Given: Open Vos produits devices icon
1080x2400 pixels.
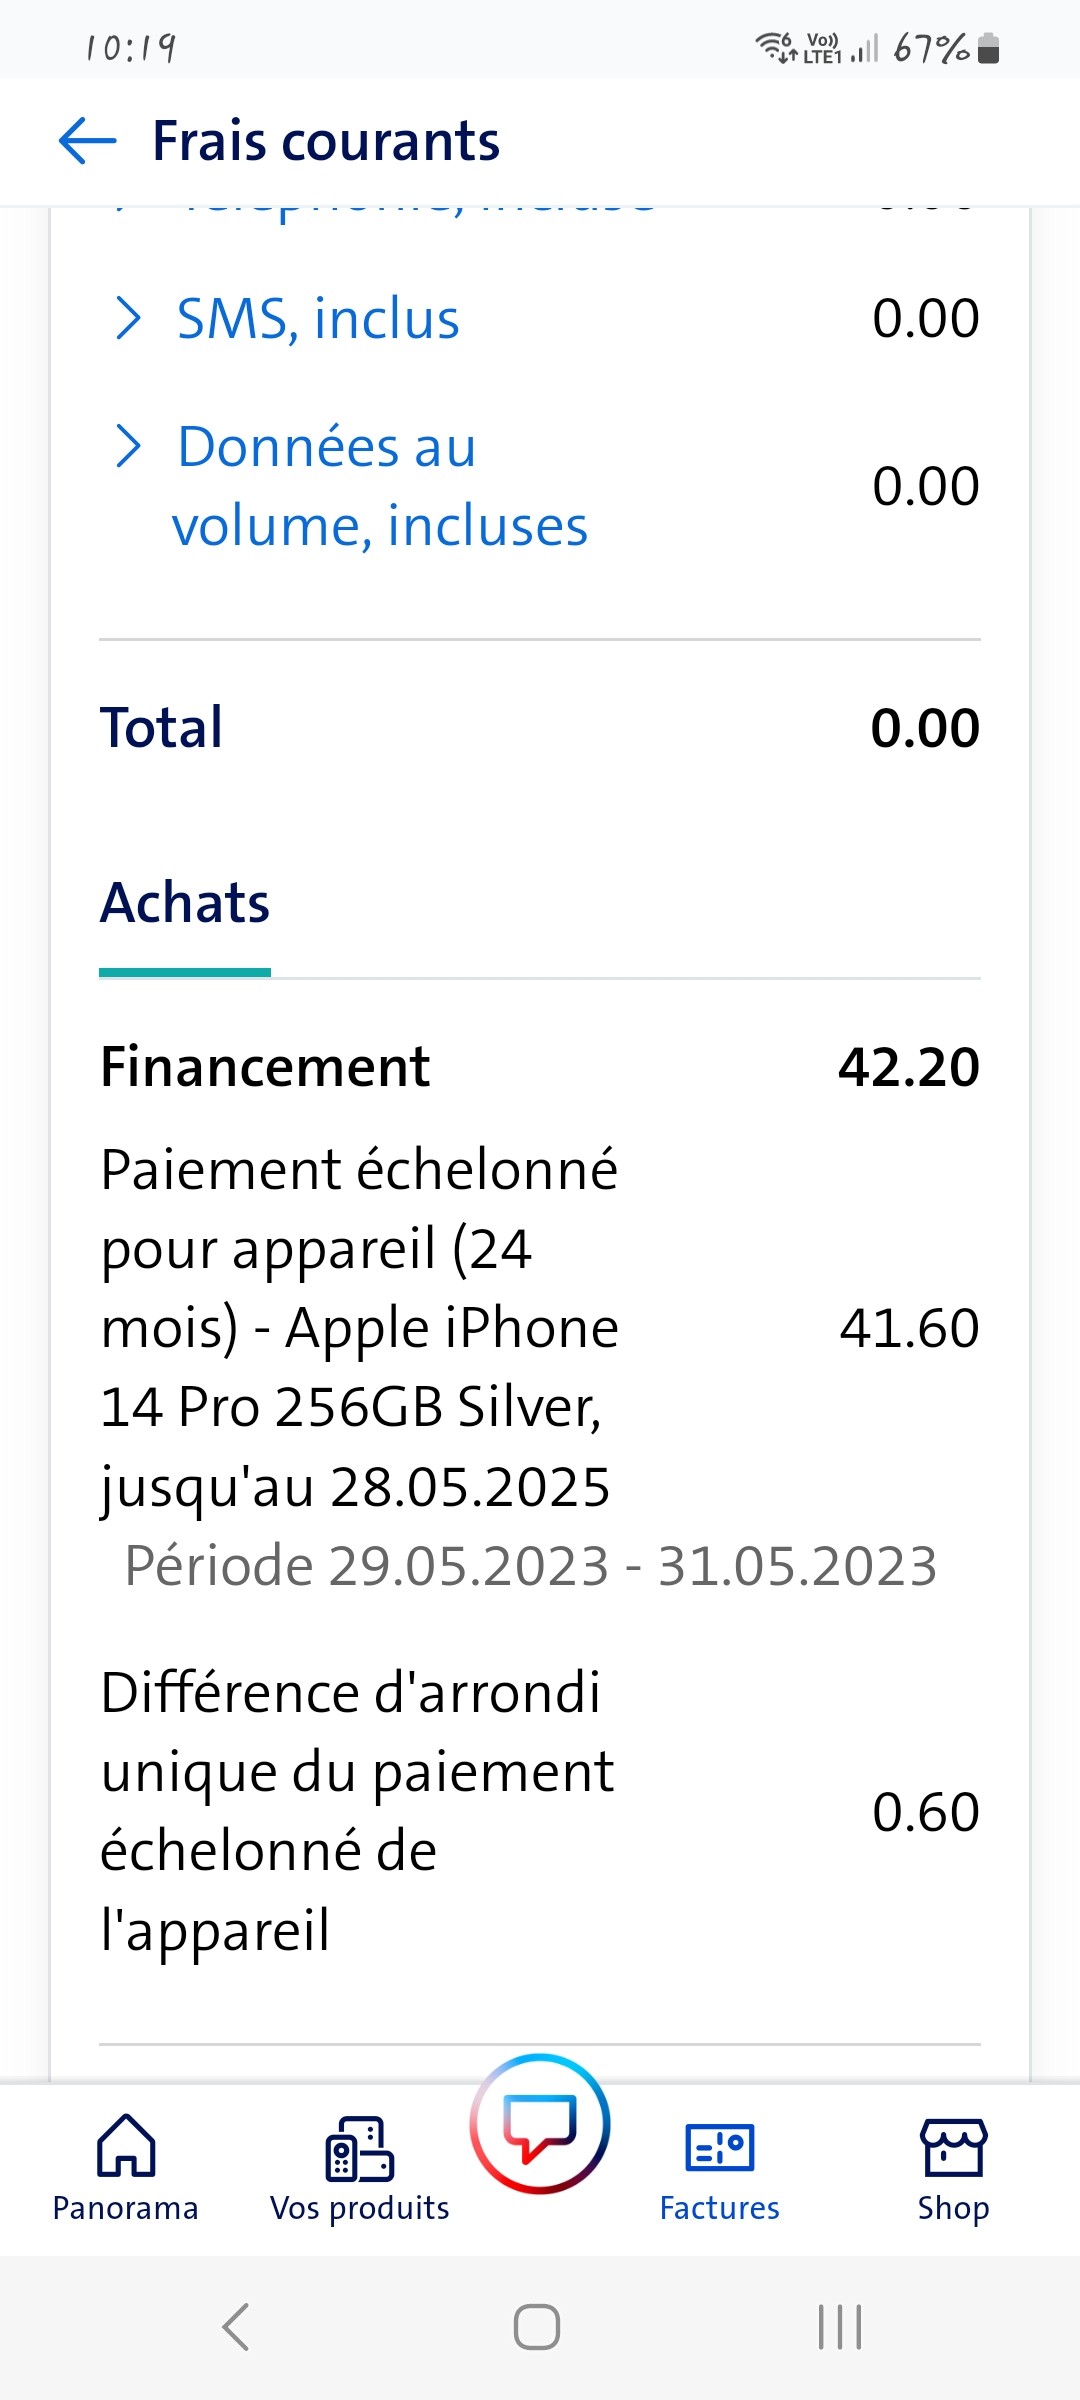Looking at the screenshot, I should coord(359,2147).
